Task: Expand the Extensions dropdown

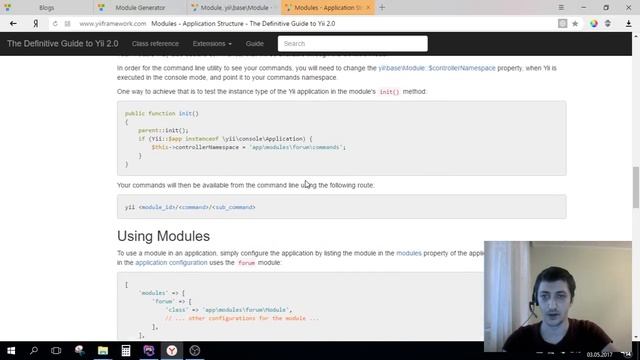Action: pyautogui.click(x=212, y=44)
